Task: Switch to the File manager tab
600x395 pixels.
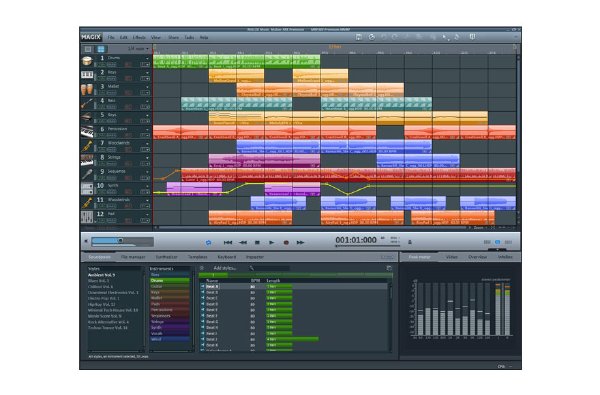Action: (x=133, y=257)
